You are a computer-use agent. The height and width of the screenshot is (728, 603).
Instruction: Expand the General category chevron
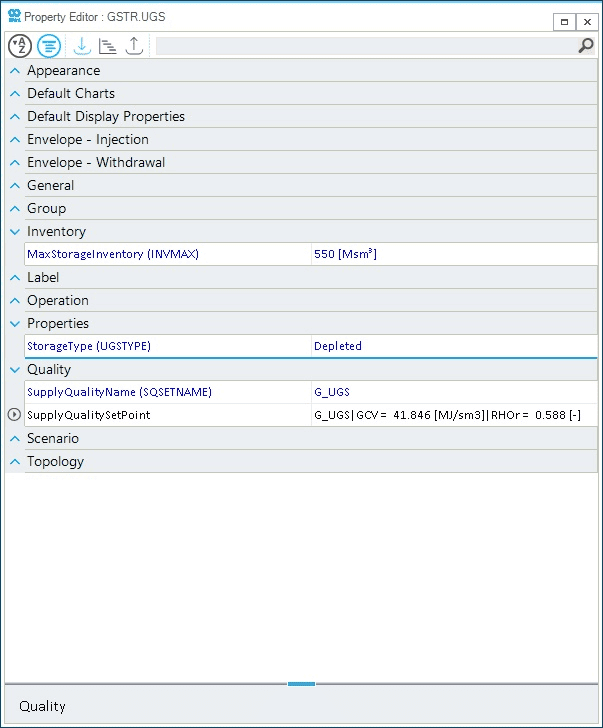coord(15,185)
